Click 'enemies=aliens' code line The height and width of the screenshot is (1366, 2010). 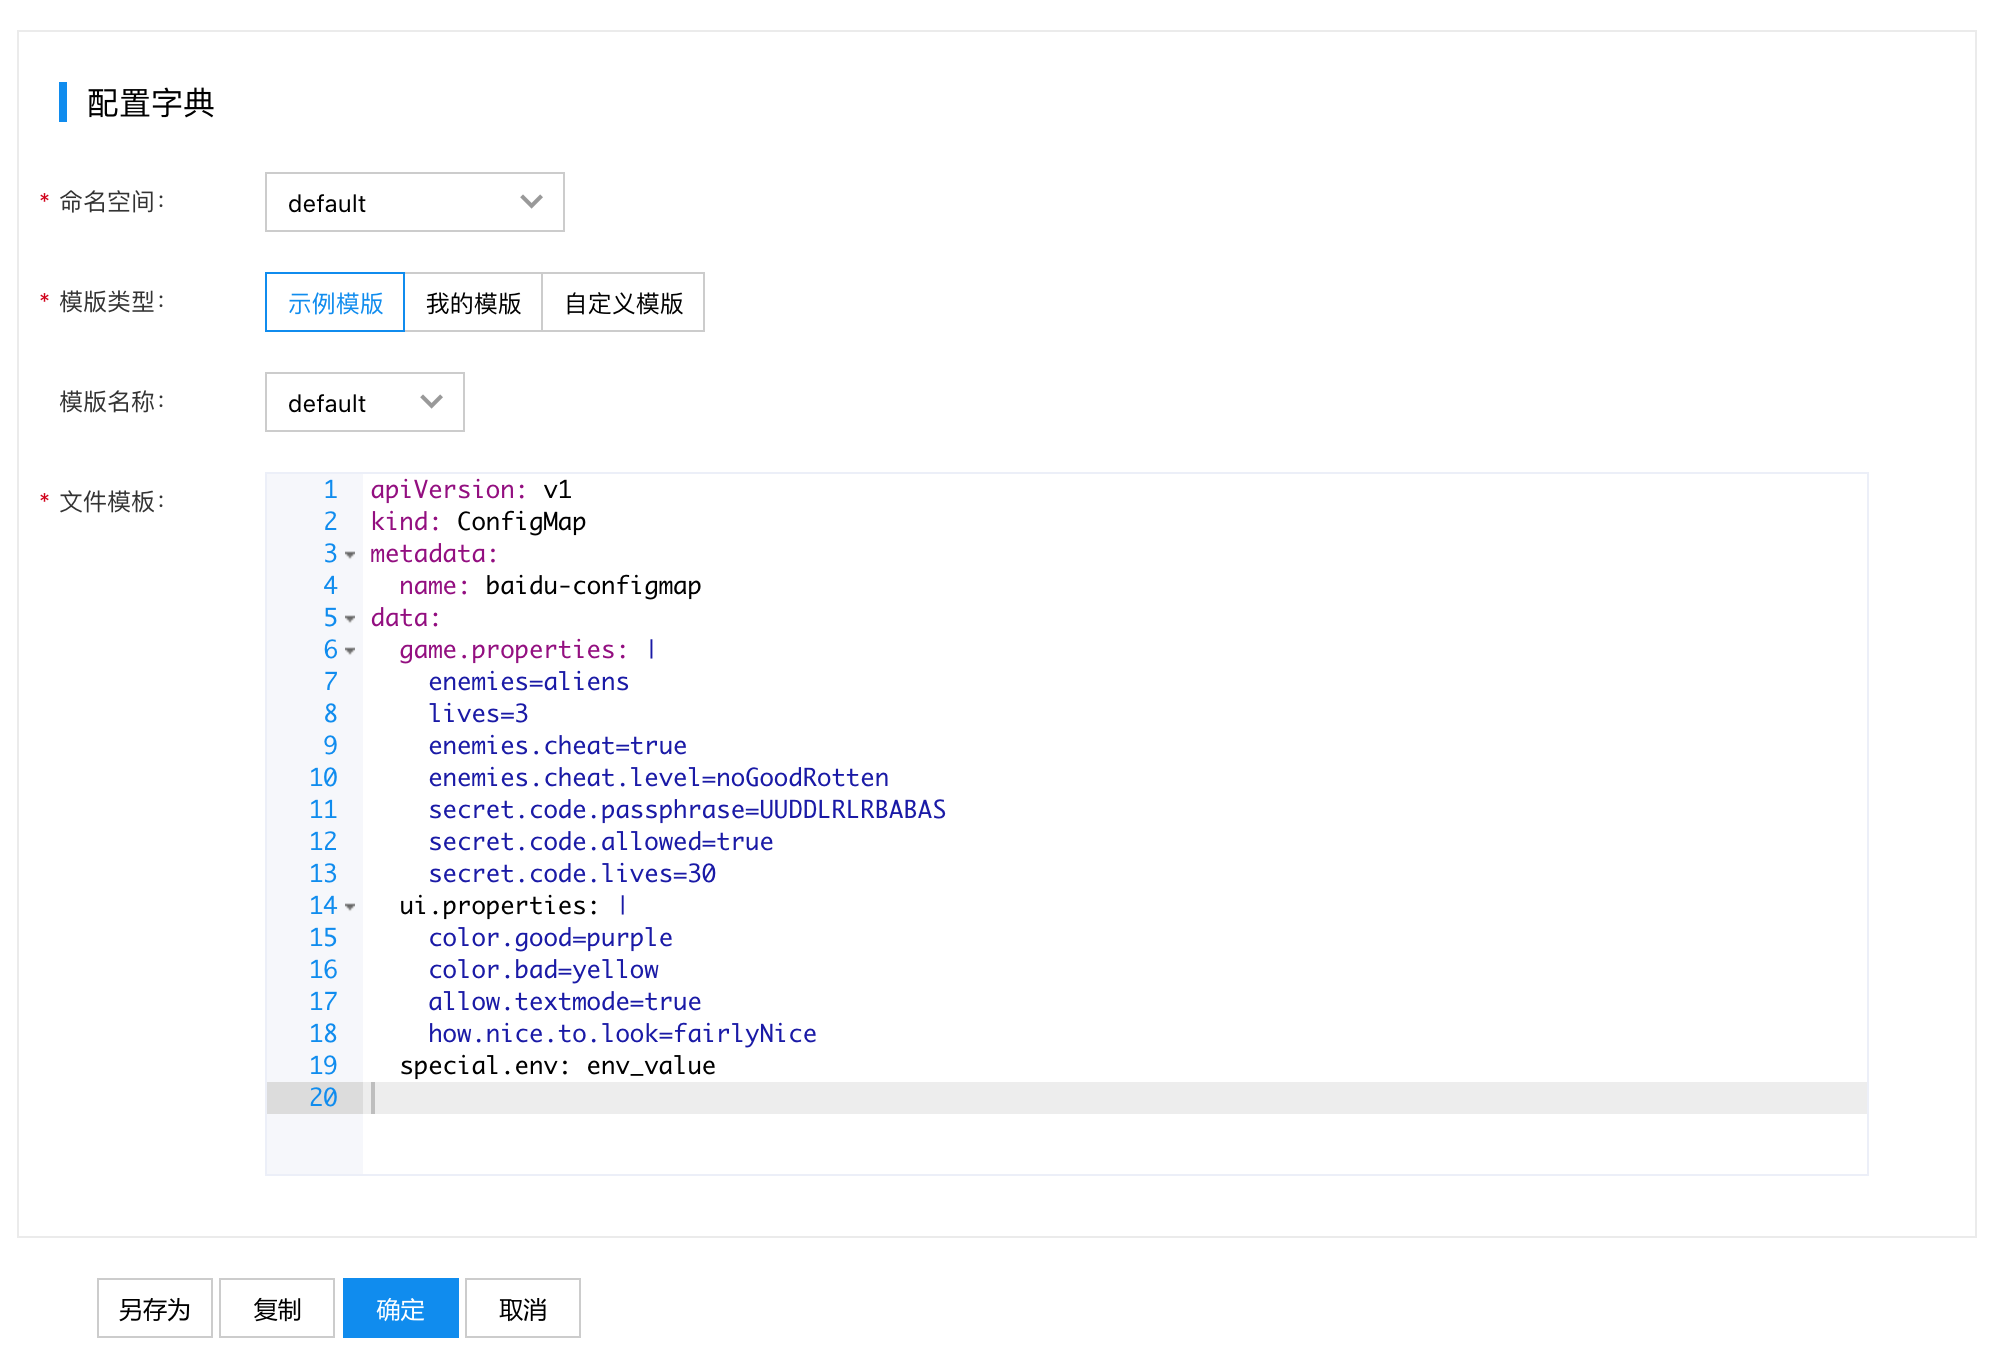tap(529, 682)
